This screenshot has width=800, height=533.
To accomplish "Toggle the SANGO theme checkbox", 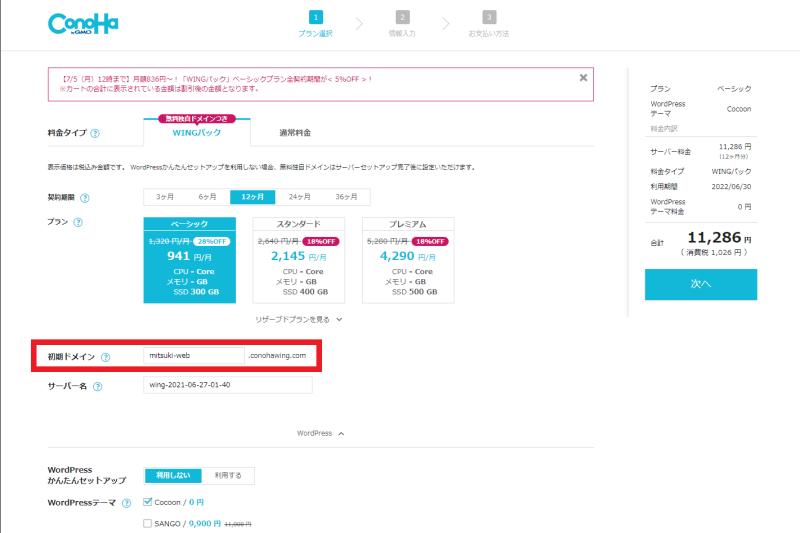I will pyautogui.click(x=147, y=523).
